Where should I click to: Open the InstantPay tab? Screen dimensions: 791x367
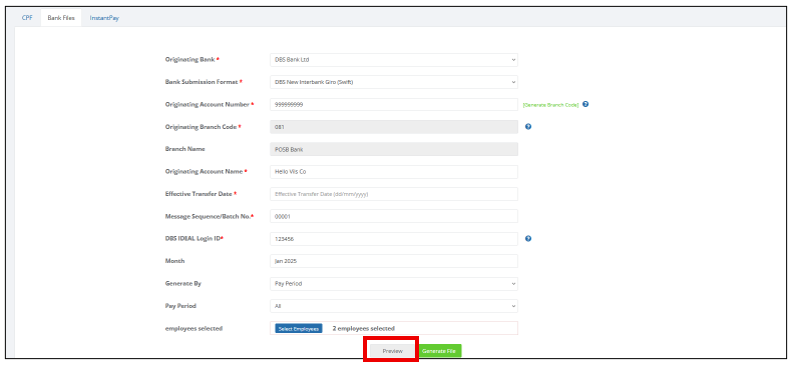coord(104,18)
